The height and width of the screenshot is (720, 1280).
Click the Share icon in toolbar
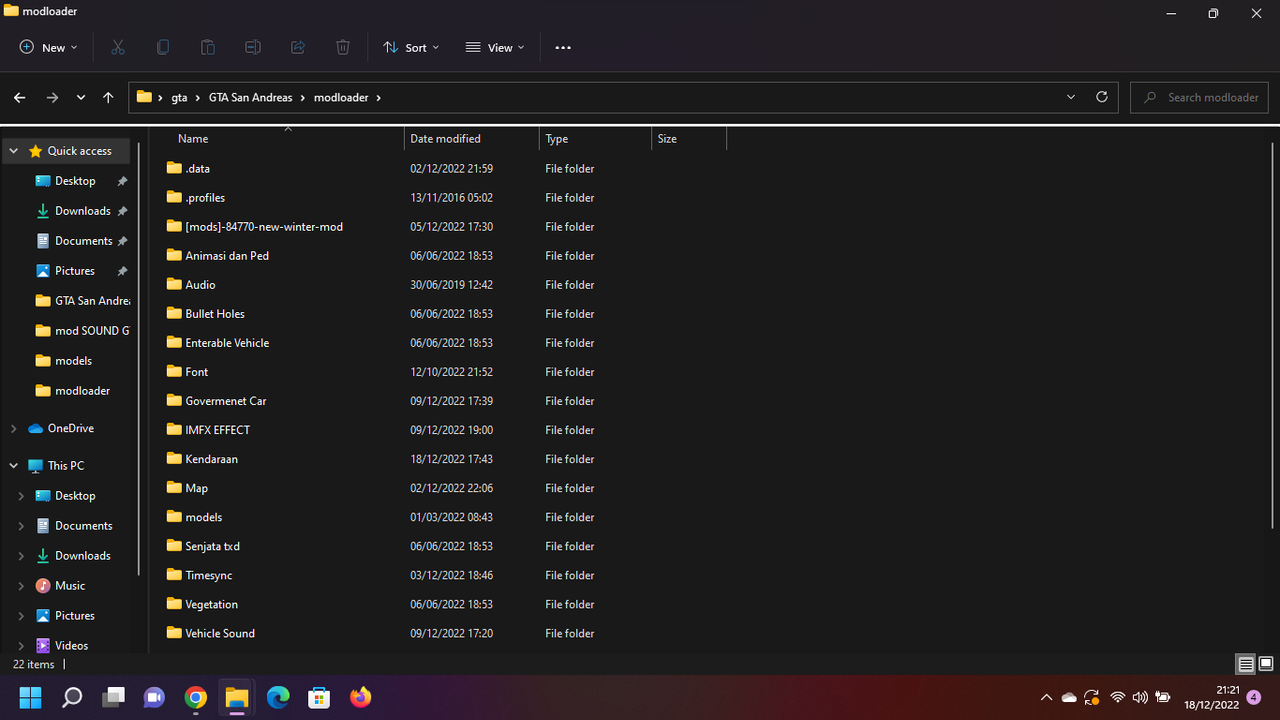point(298,47)
